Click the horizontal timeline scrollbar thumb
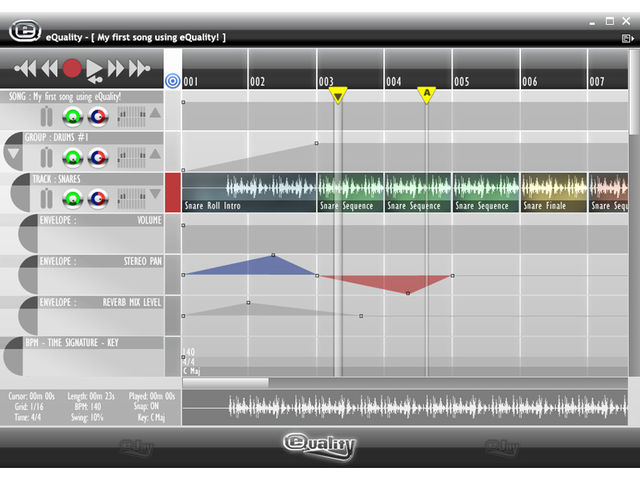640x480 pixels. 225,382
